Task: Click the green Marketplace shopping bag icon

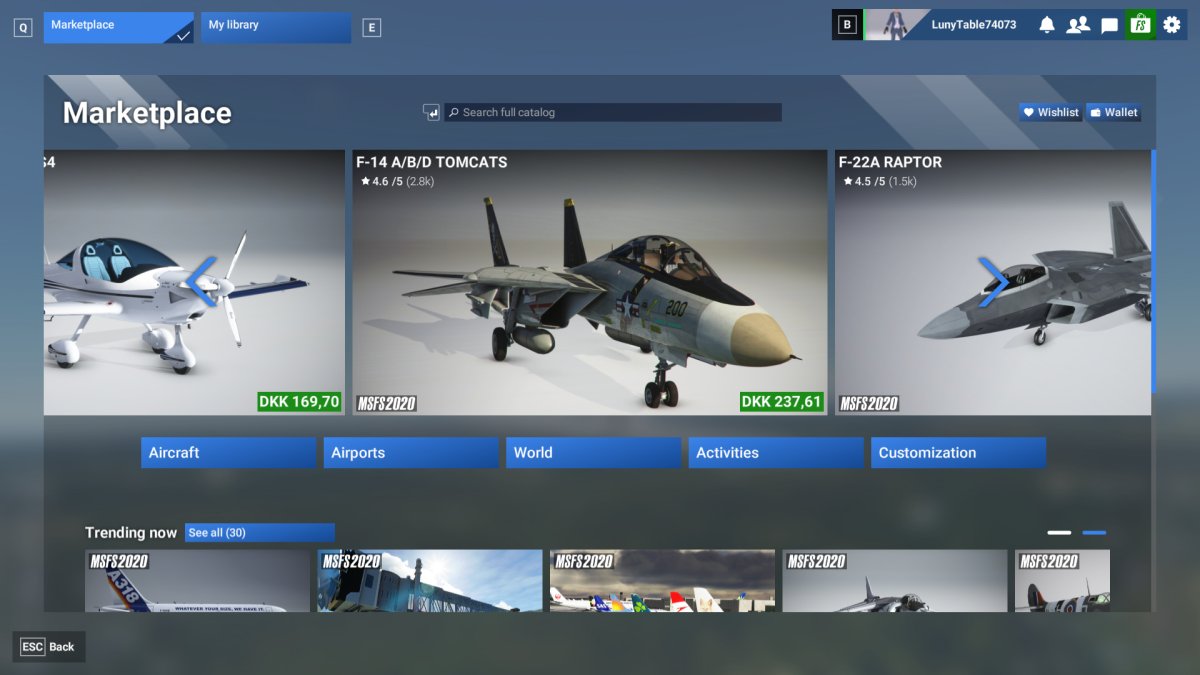Action: click(x=1140, y=25)
